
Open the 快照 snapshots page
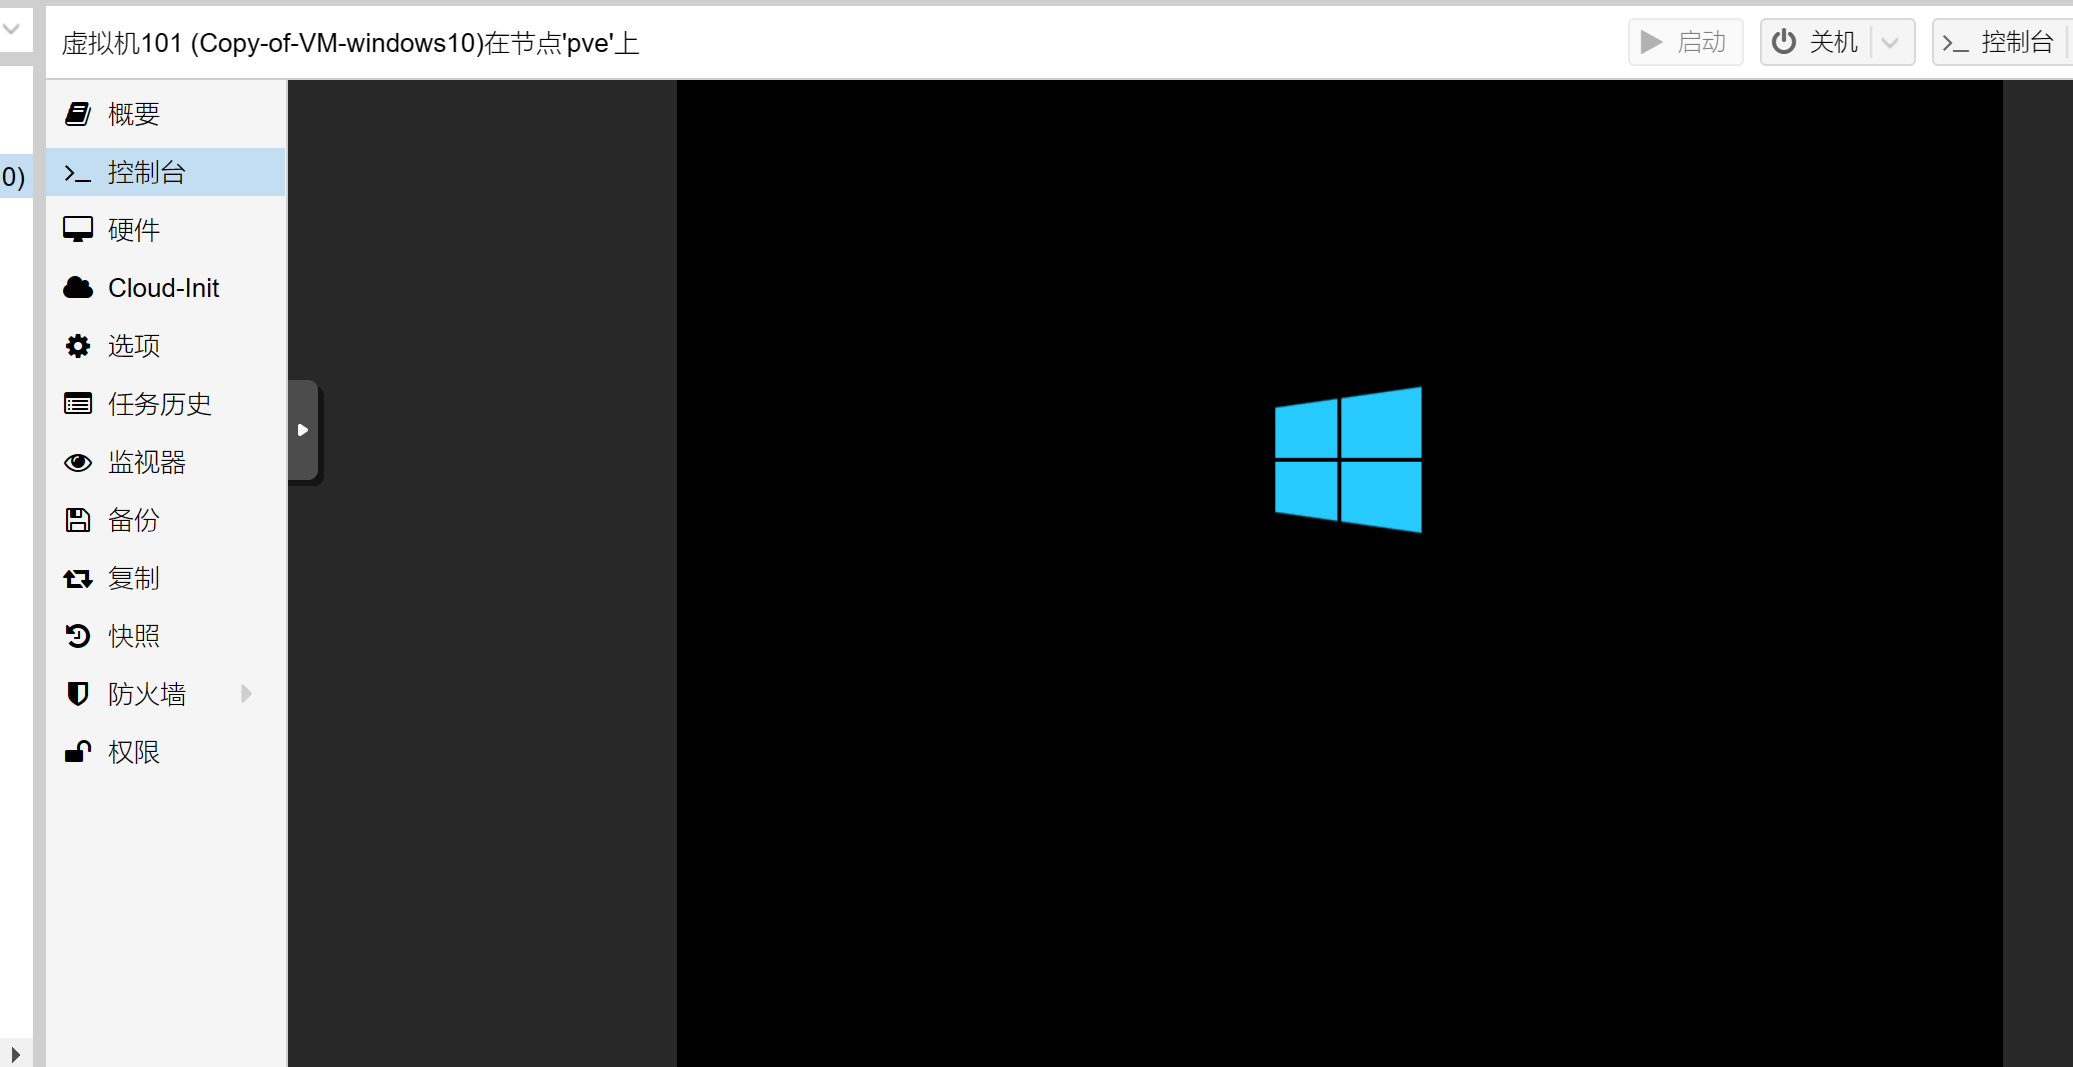click(x=166, y=636)
